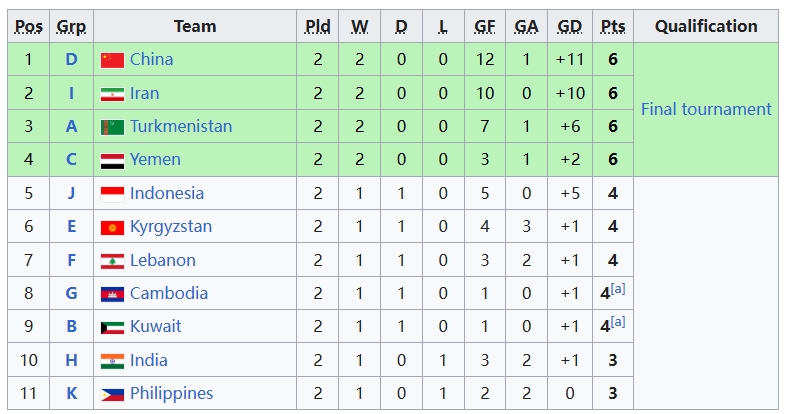The height and width of the screenshot is (414, 786).
Task: Open the Cambodia team link
Action: click(169, 293)
